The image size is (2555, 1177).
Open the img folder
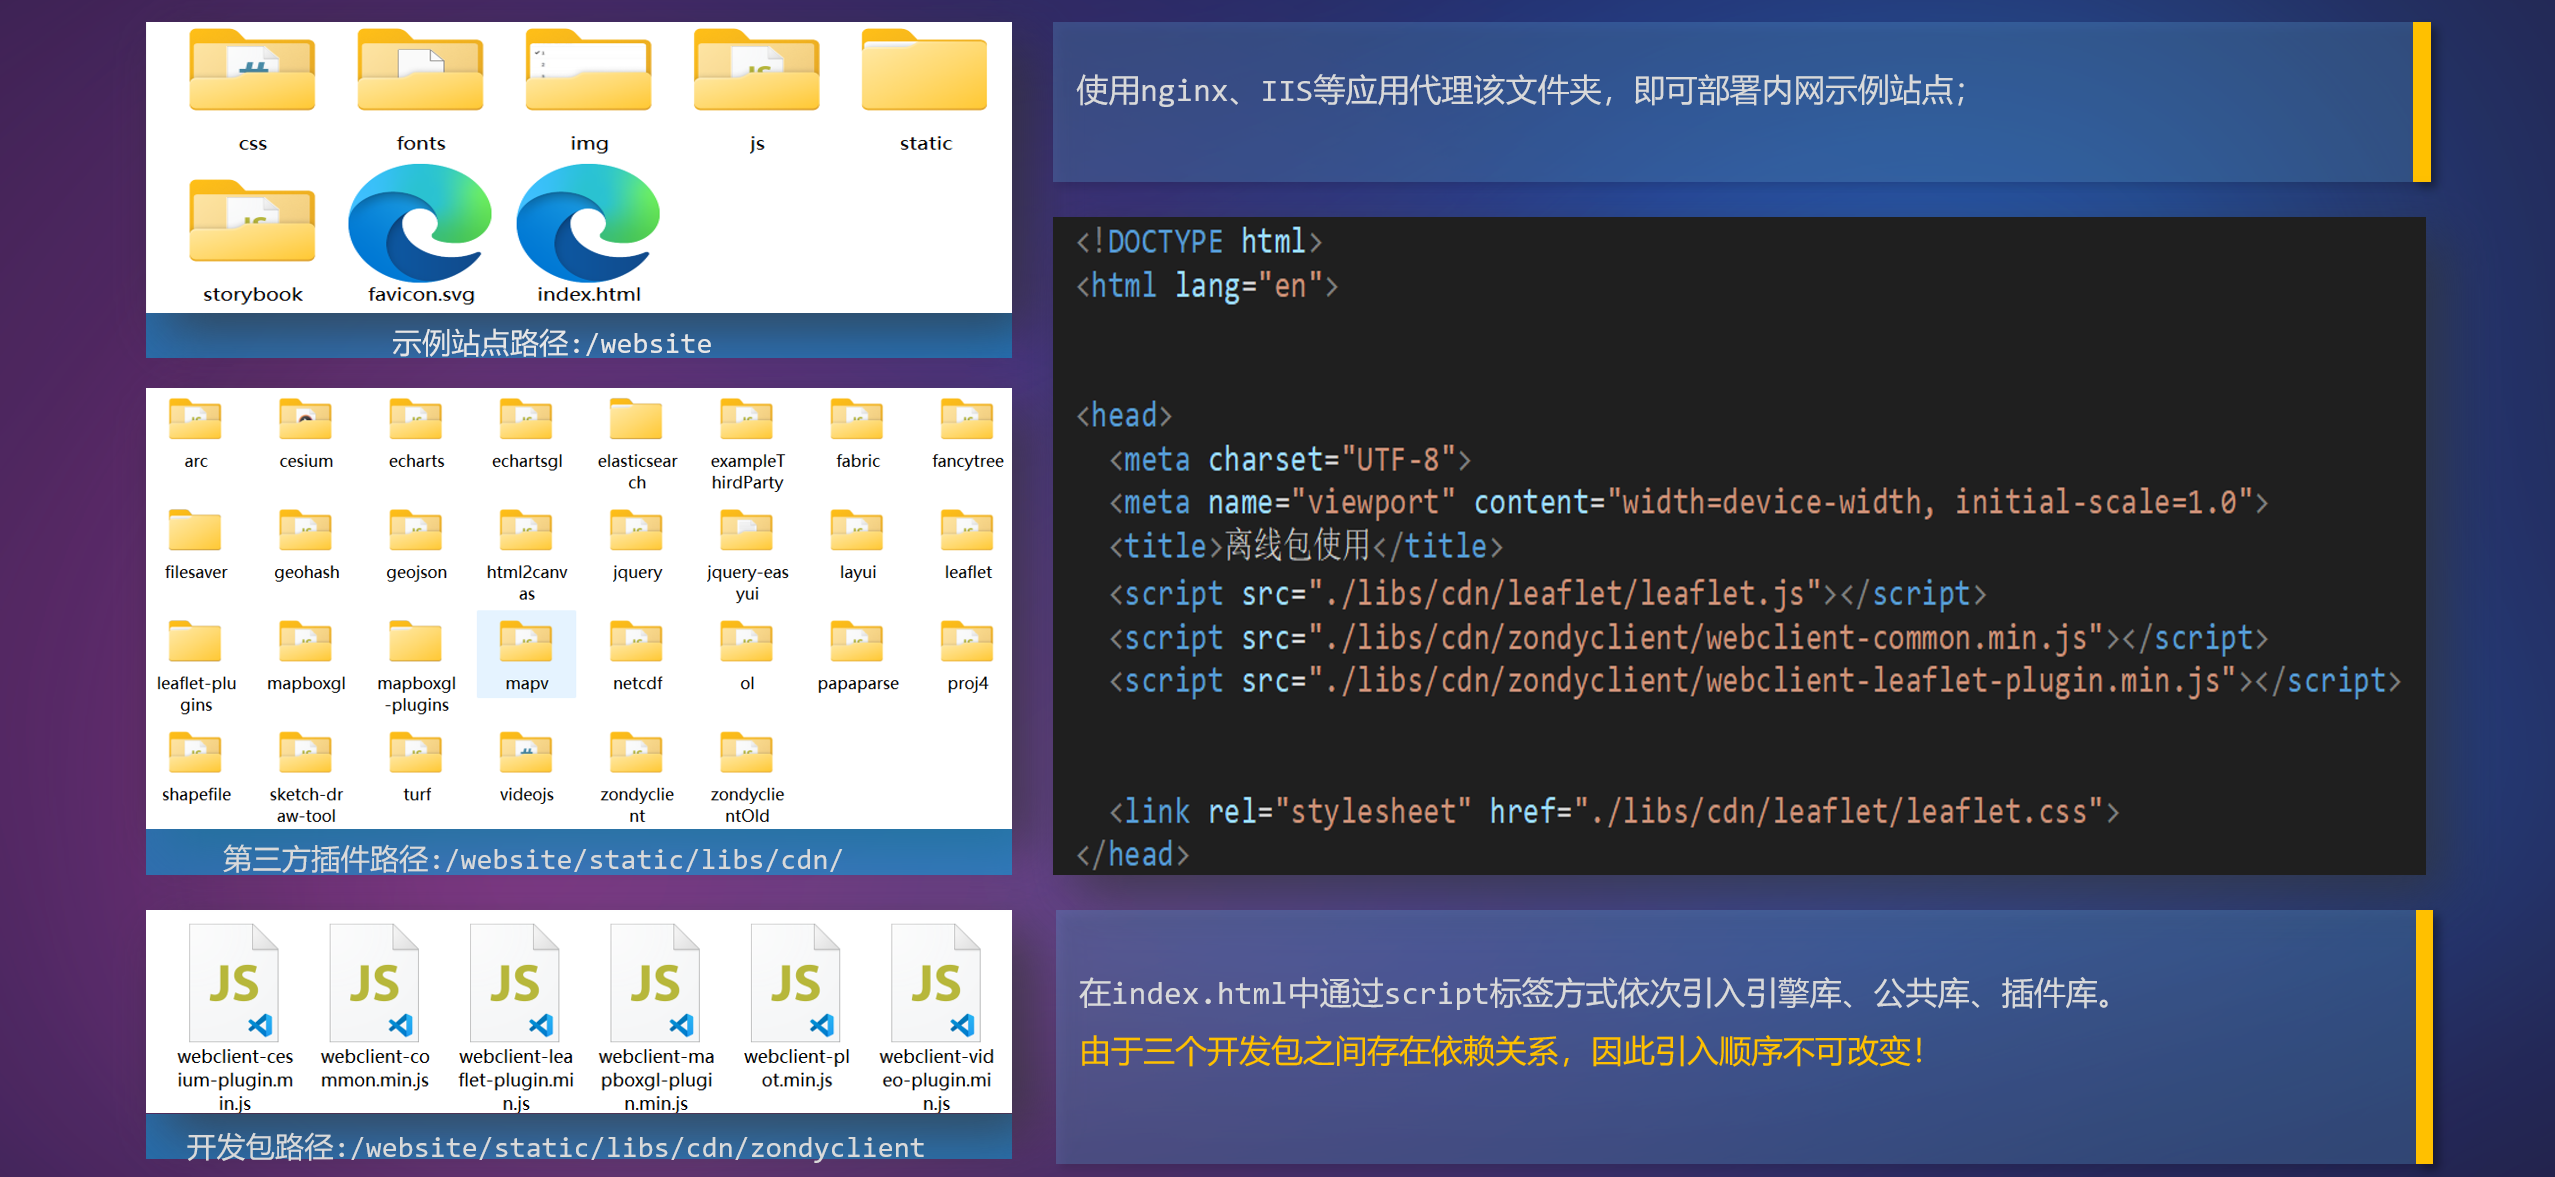point(588,70)
